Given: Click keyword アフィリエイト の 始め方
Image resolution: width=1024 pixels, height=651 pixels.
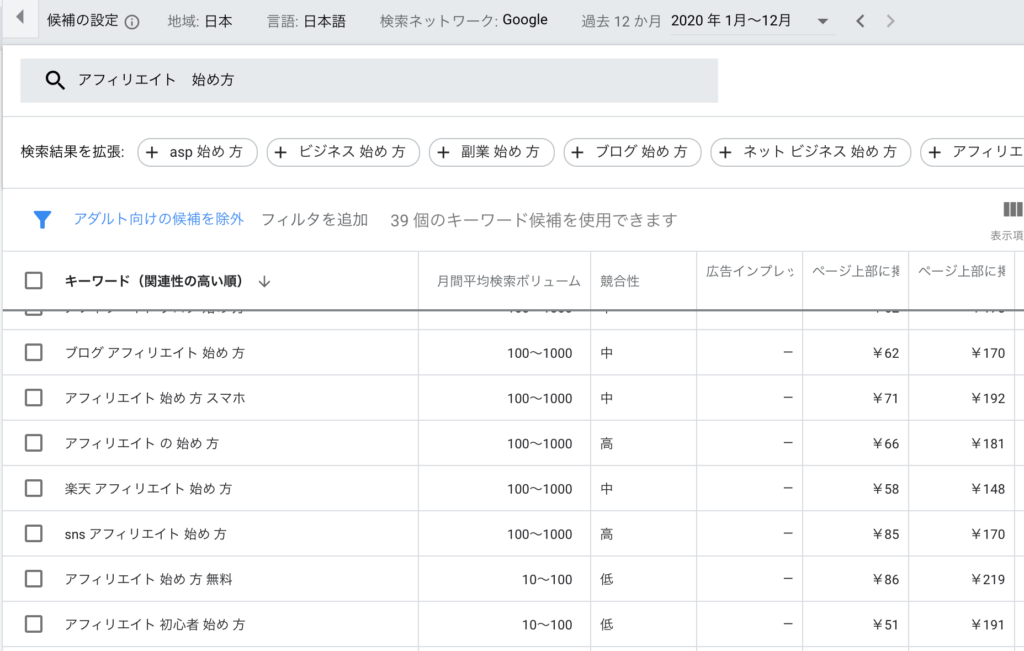Looking at the screenshot, I should [x=142, y=443].
